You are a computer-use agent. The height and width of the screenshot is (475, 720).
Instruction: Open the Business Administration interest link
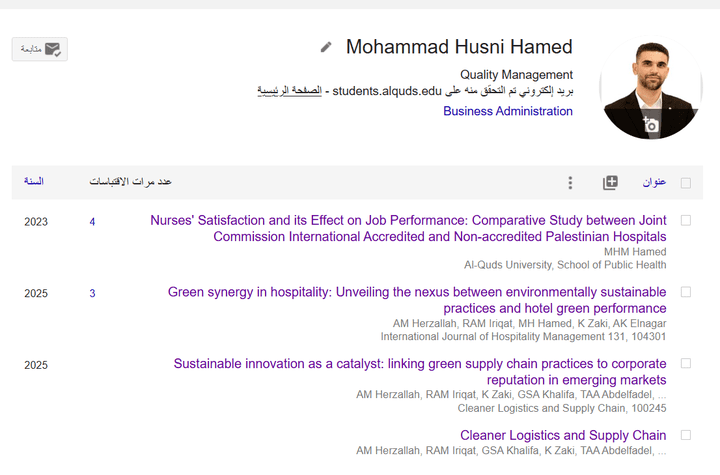(x=508, y=111)
